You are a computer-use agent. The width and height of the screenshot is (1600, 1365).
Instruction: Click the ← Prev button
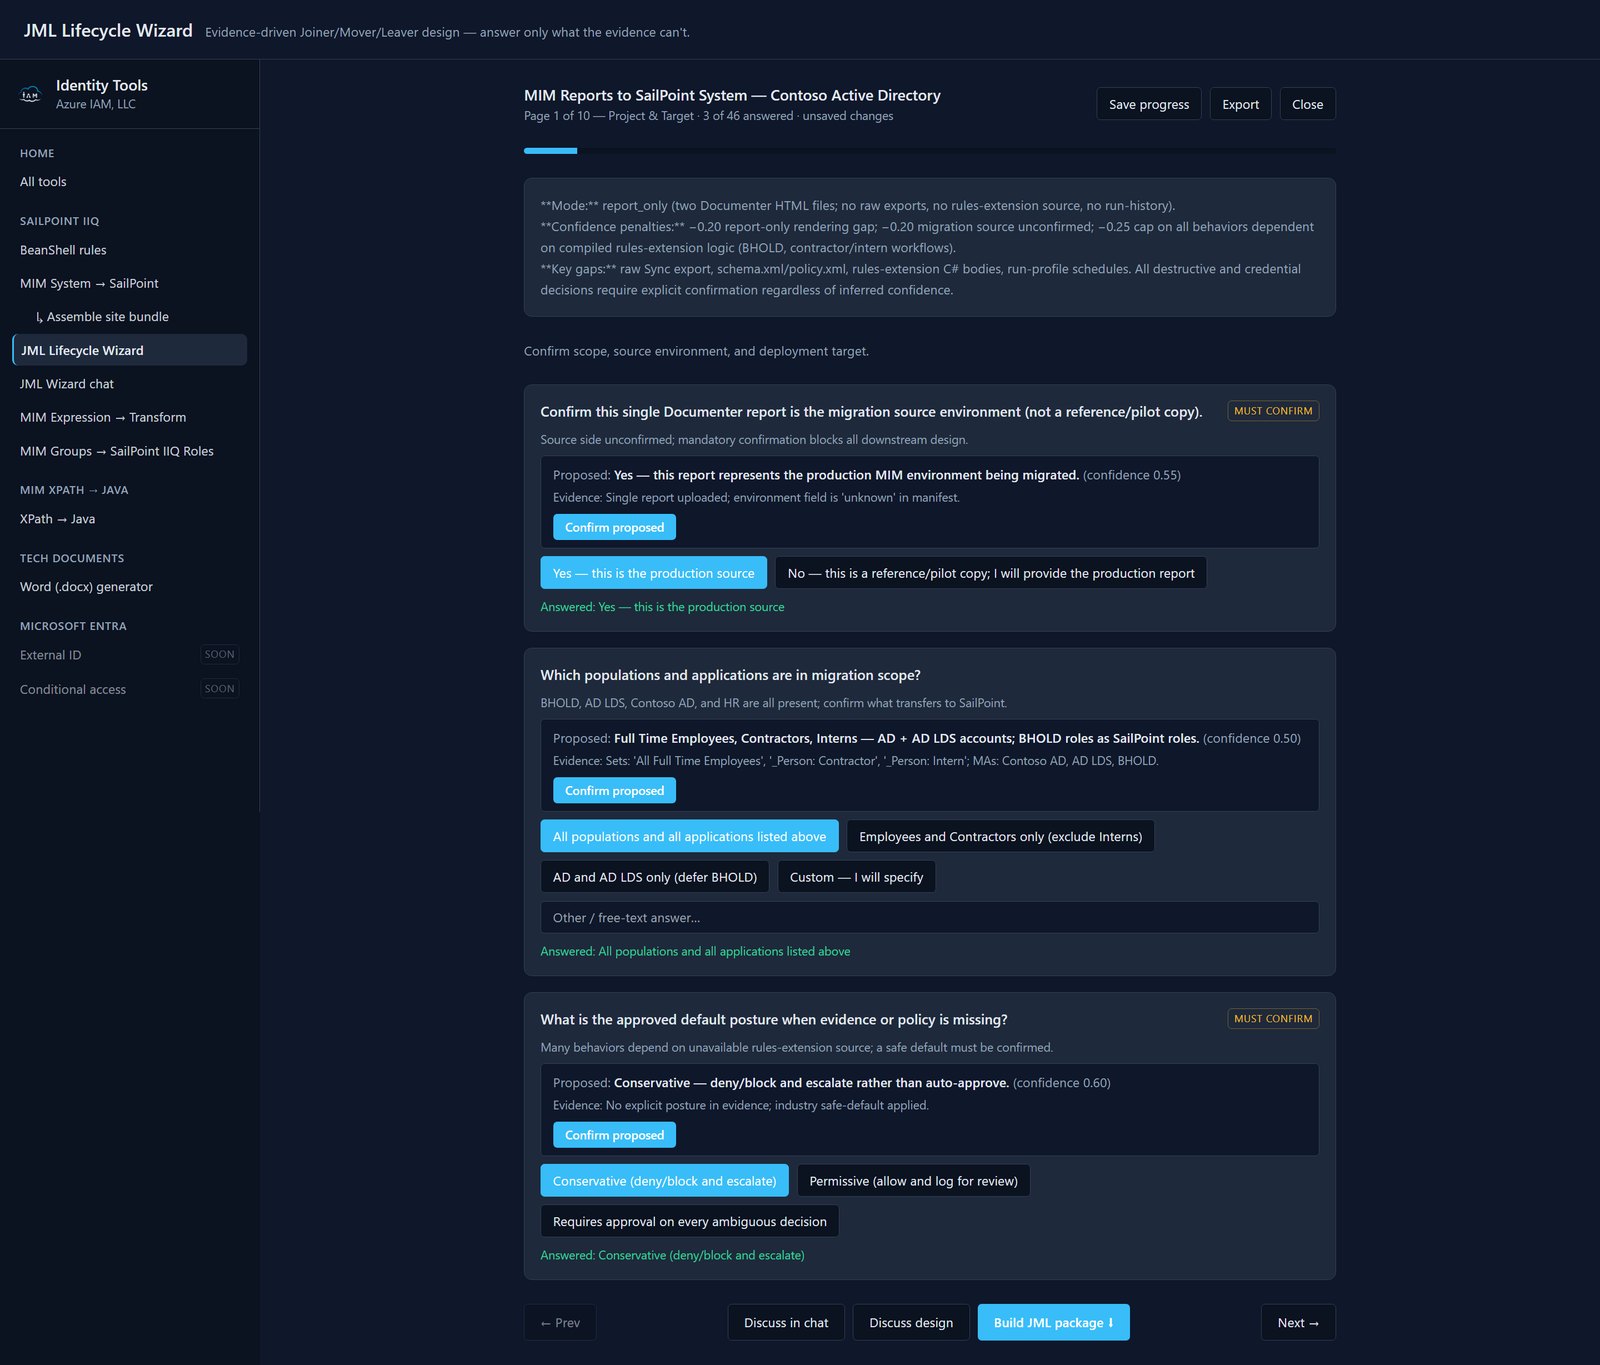[560, 1322]
